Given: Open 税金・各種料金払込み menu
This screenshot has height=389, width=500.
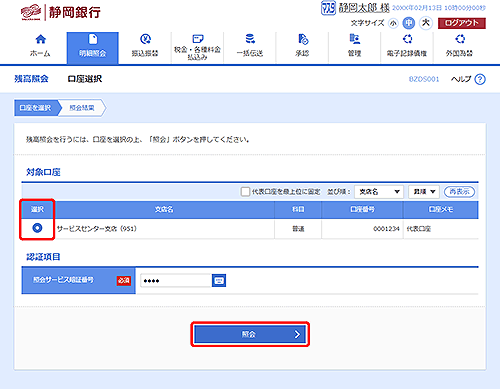Looking at the screenshot, I should (x=197, y=47).
